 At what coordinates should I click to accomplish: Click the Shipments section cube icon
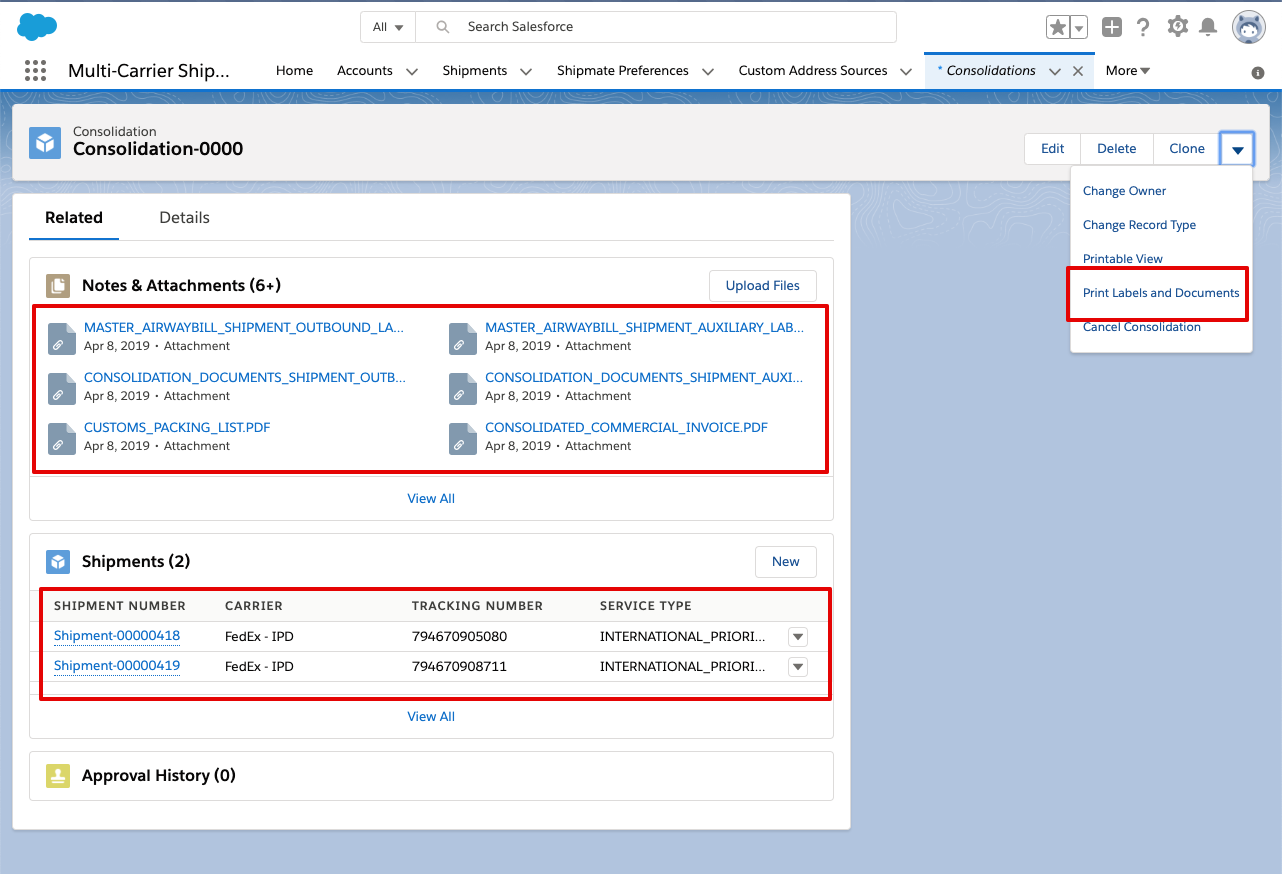tap(58, 561)
